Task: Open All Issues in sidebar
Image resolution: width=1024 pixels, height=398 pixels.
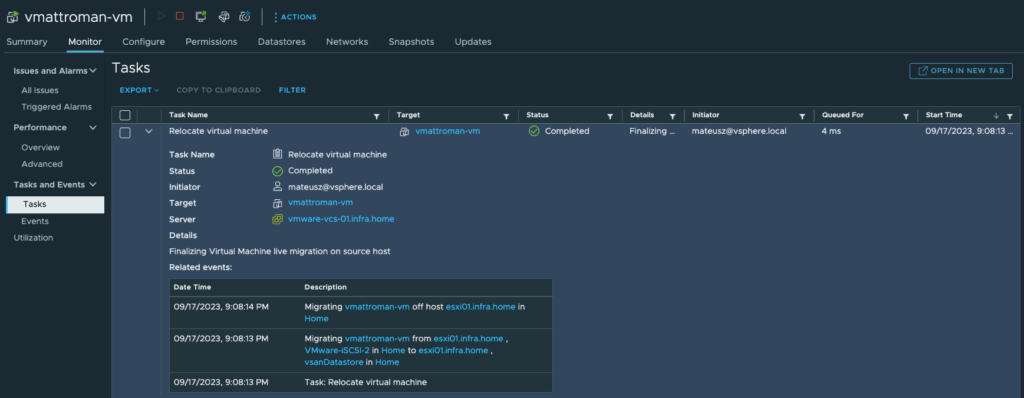Action: pyautogui.click(x=40, y=90)
